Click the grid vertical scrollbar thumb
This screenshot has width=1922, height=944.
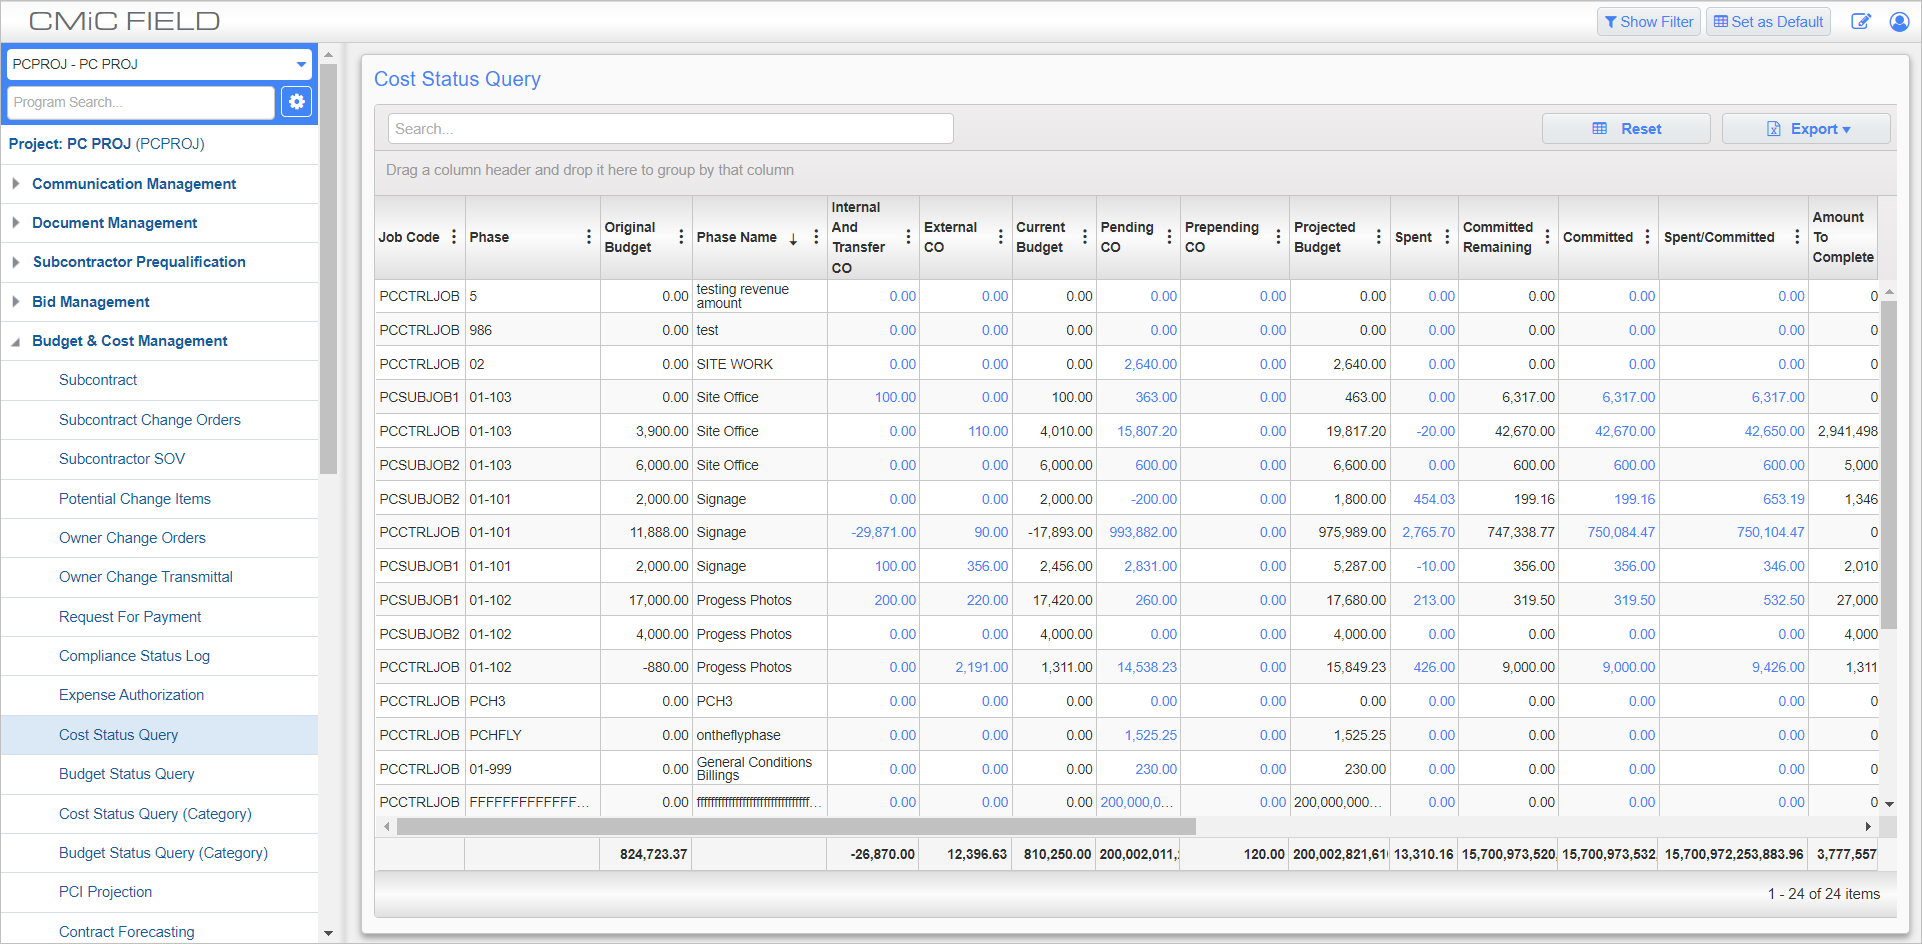click(1889, 465)
